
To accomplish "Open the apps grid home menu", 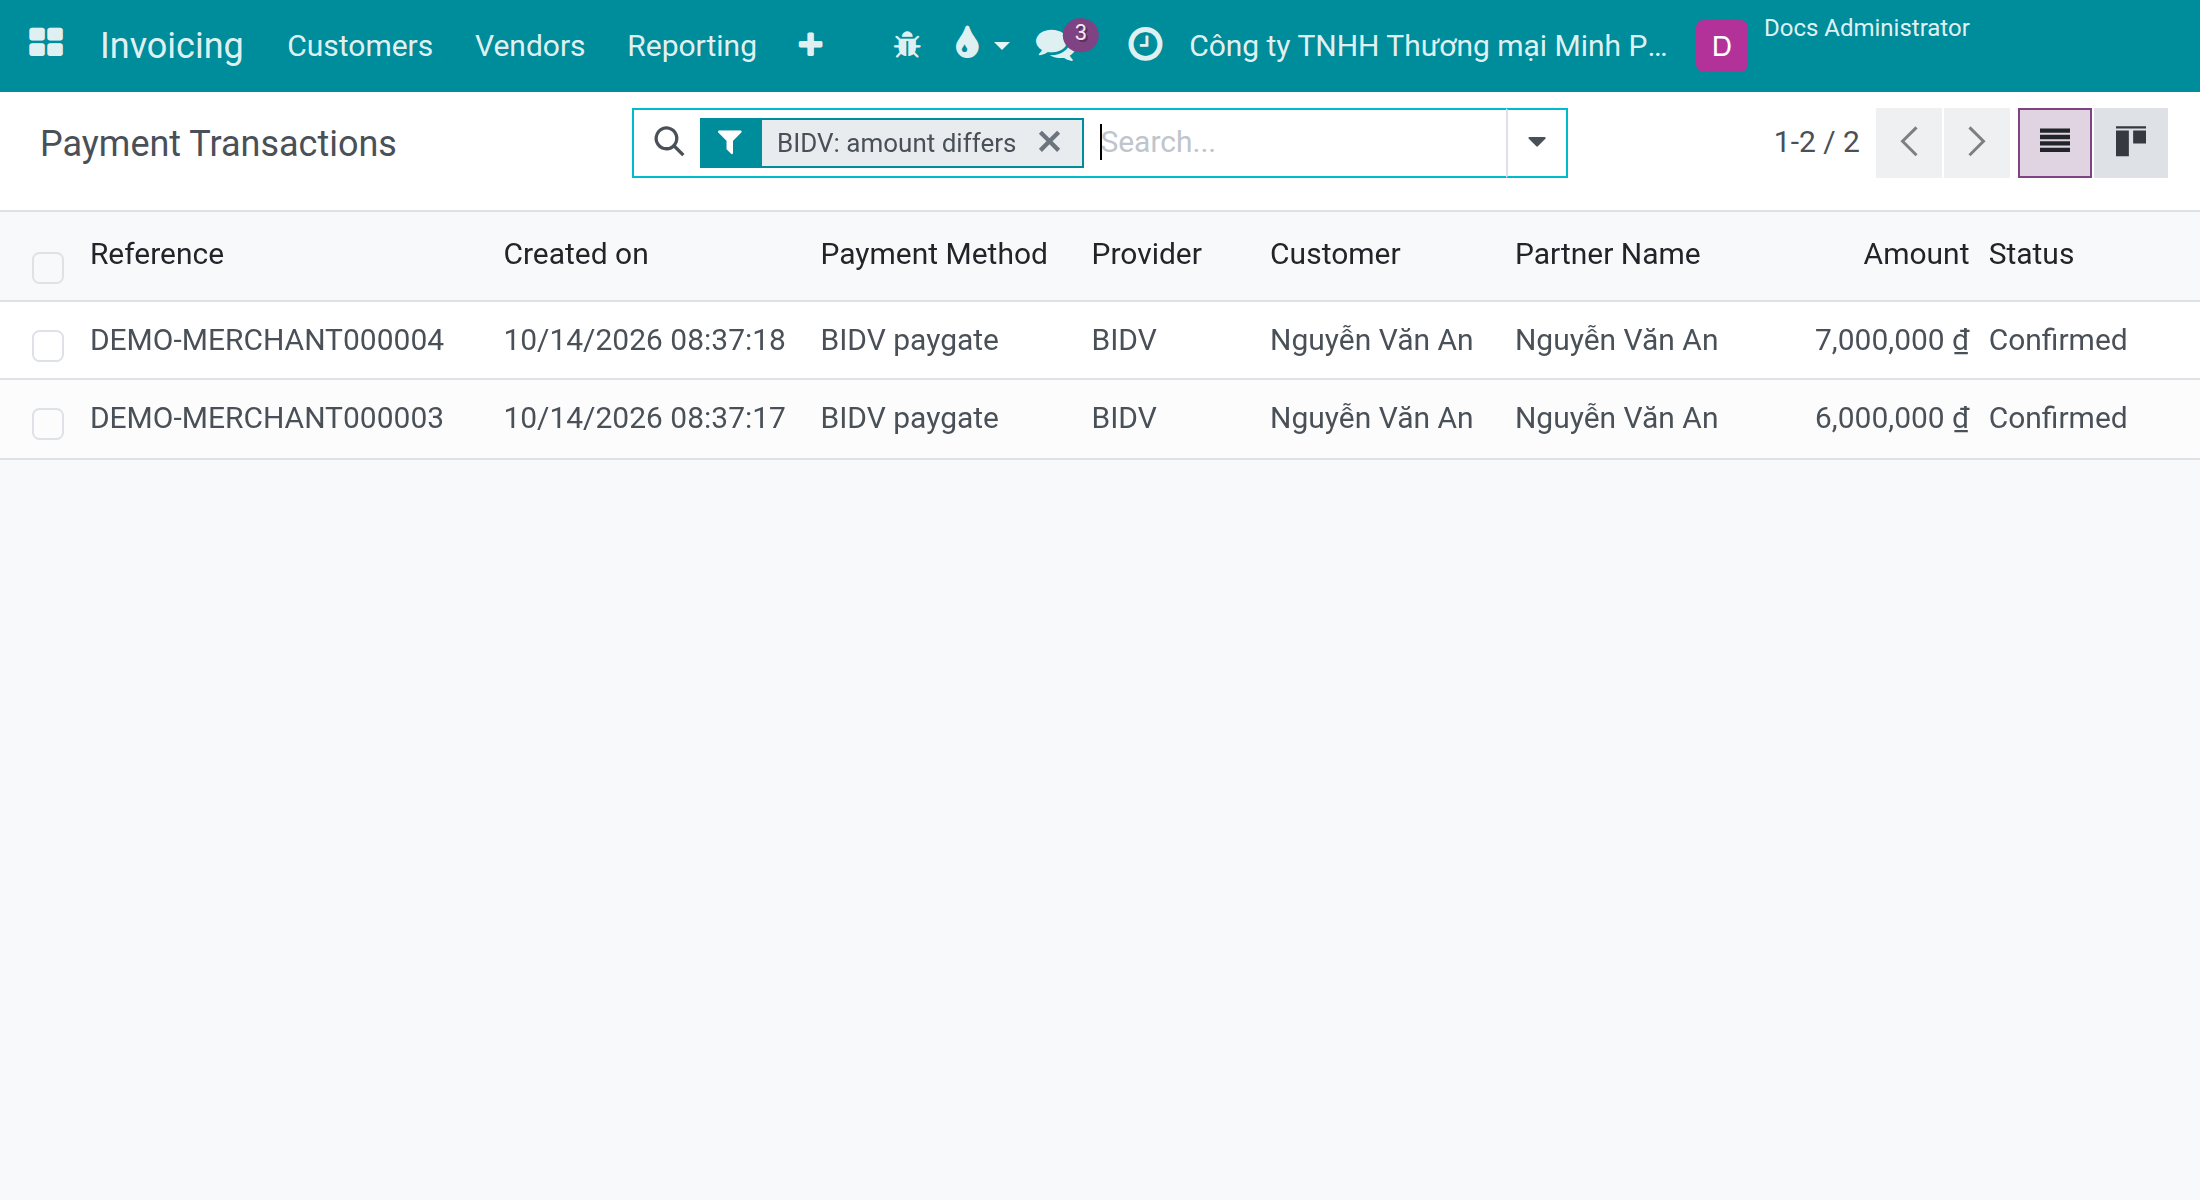I will 46,43.
